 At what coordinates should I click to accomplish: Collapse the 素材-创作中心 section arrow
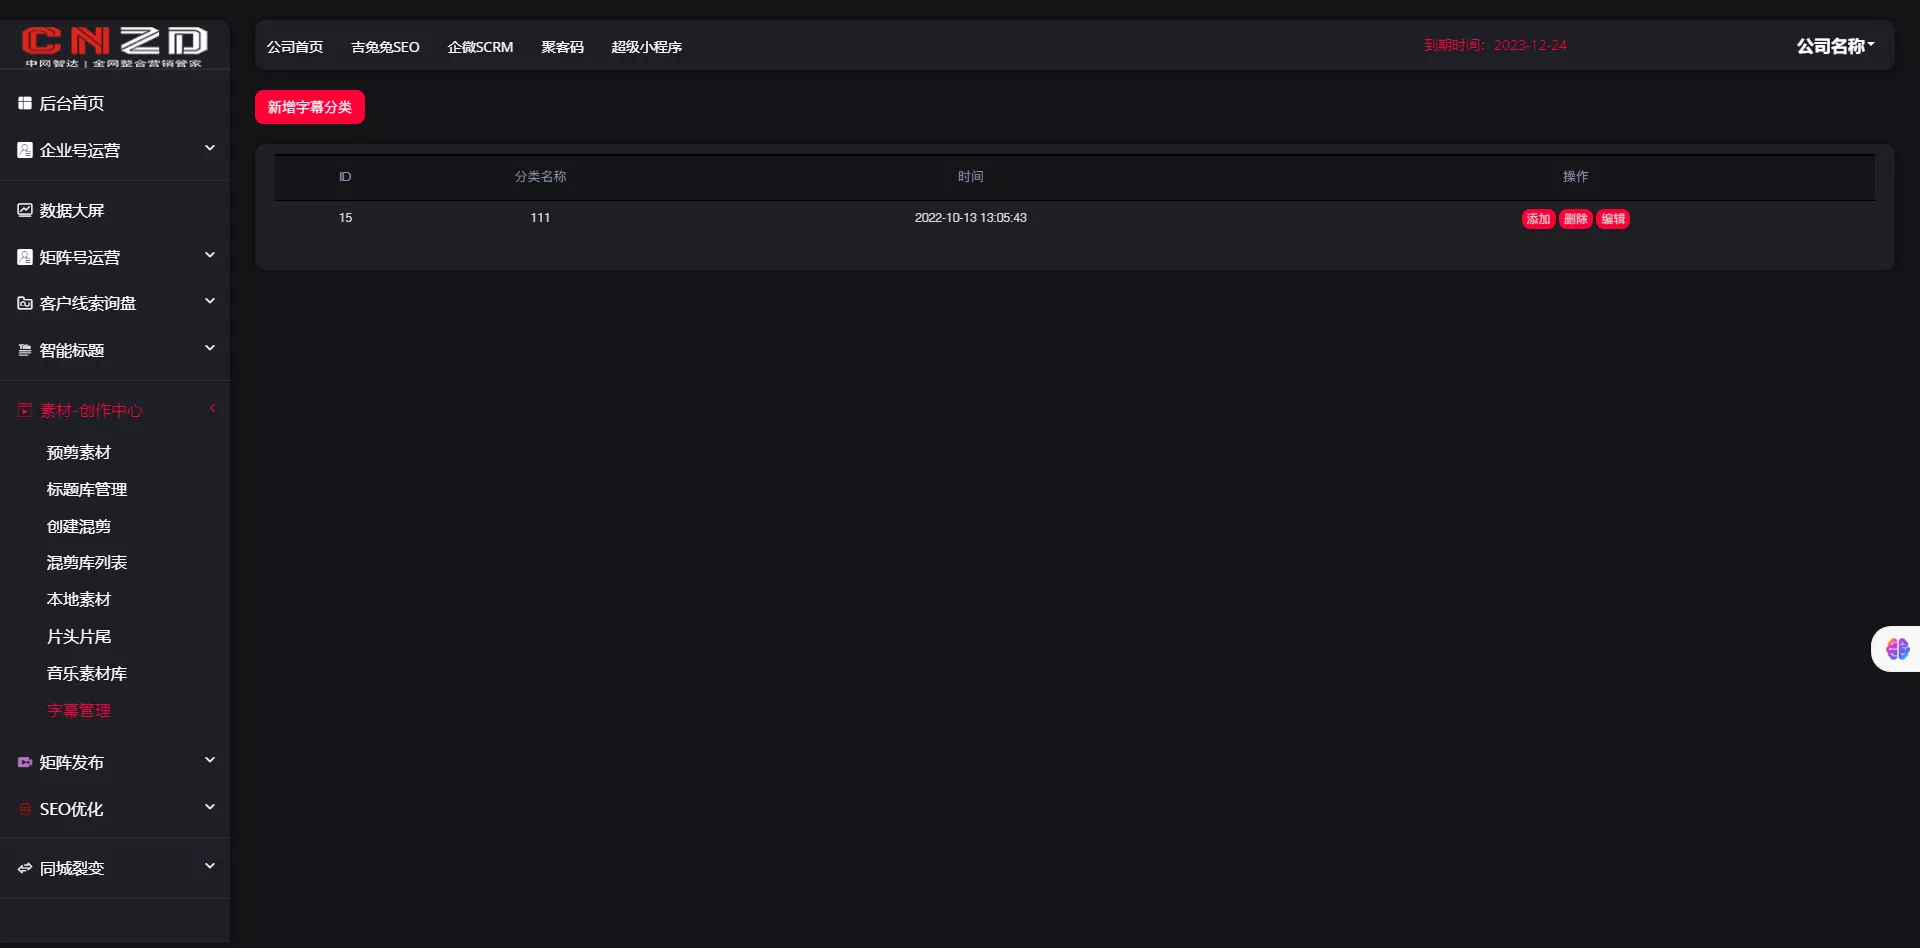pos(212,408)
